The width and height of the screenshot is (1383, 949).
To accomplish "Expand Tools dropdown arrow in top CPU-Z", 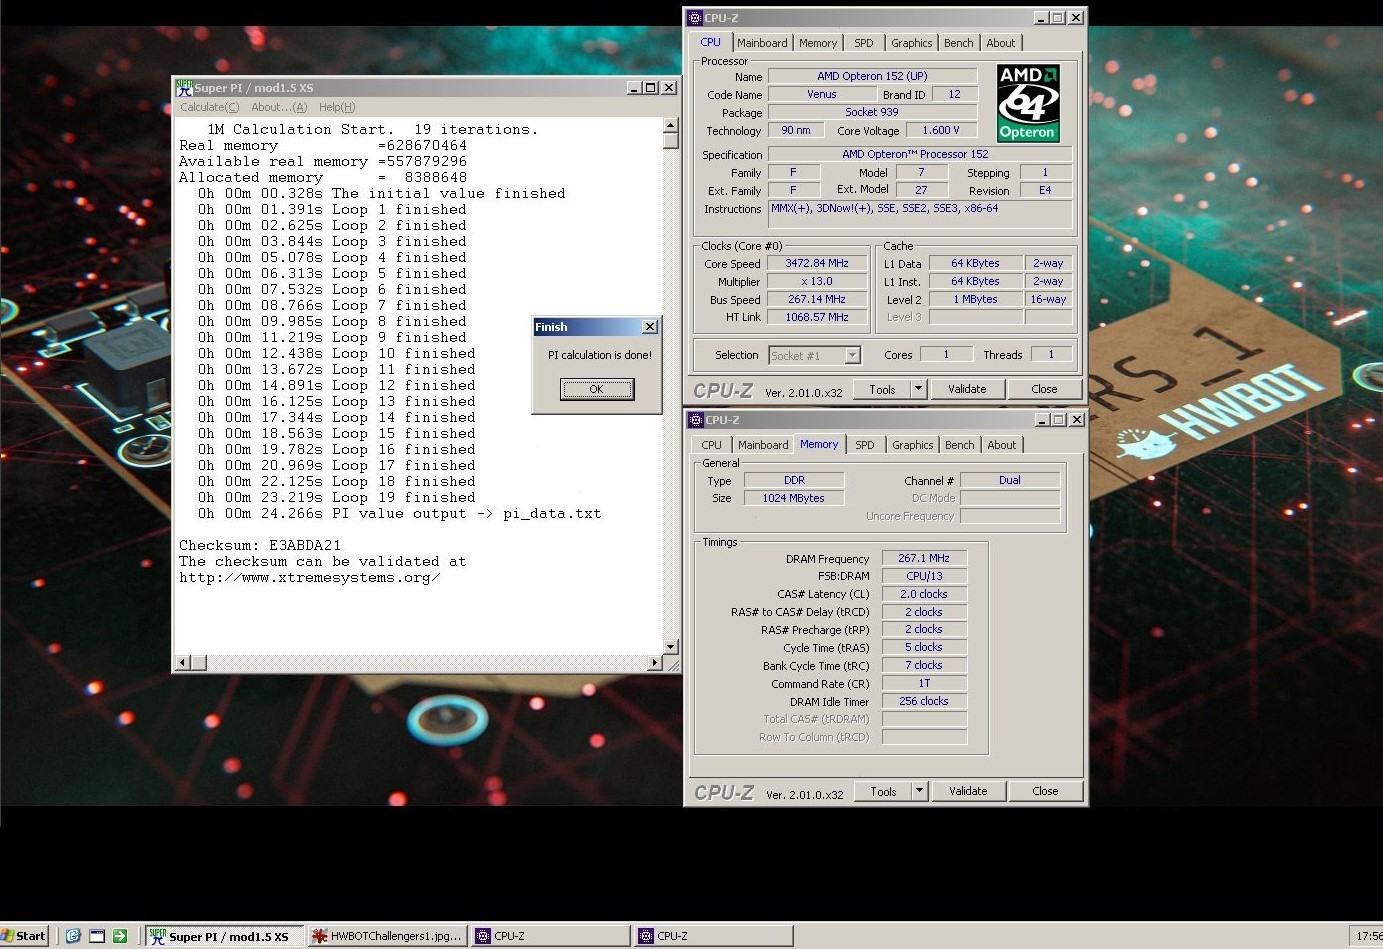I will (x=919, y=389).
